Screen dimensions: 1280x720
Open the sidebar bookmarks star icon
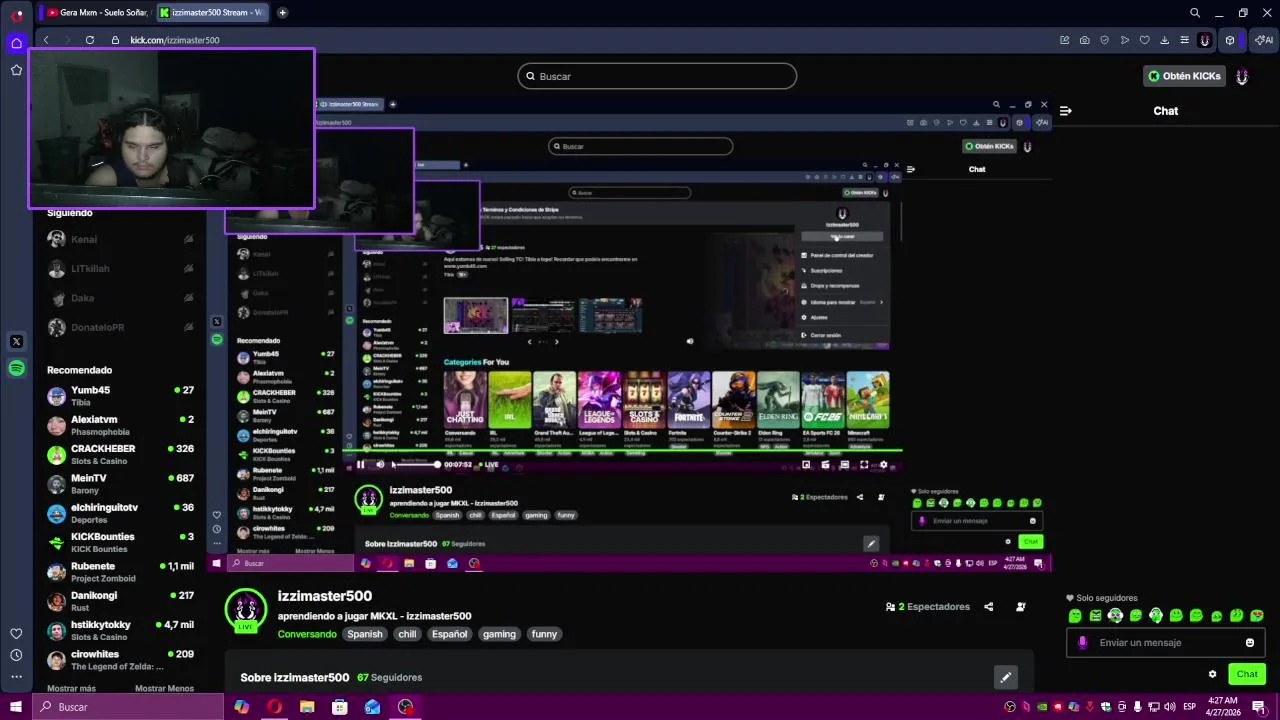coord(16,70)
